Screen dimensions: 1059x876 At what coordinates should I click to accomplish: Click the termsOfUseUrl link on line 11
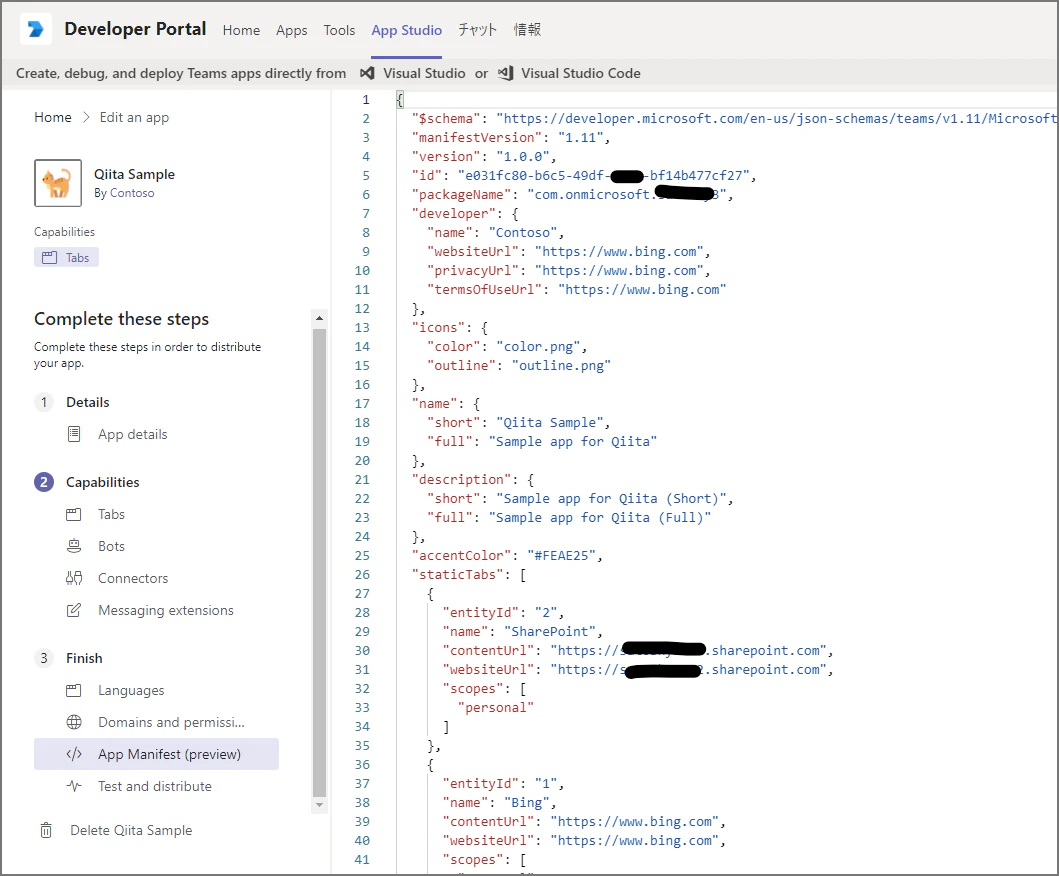coord(642,290)
